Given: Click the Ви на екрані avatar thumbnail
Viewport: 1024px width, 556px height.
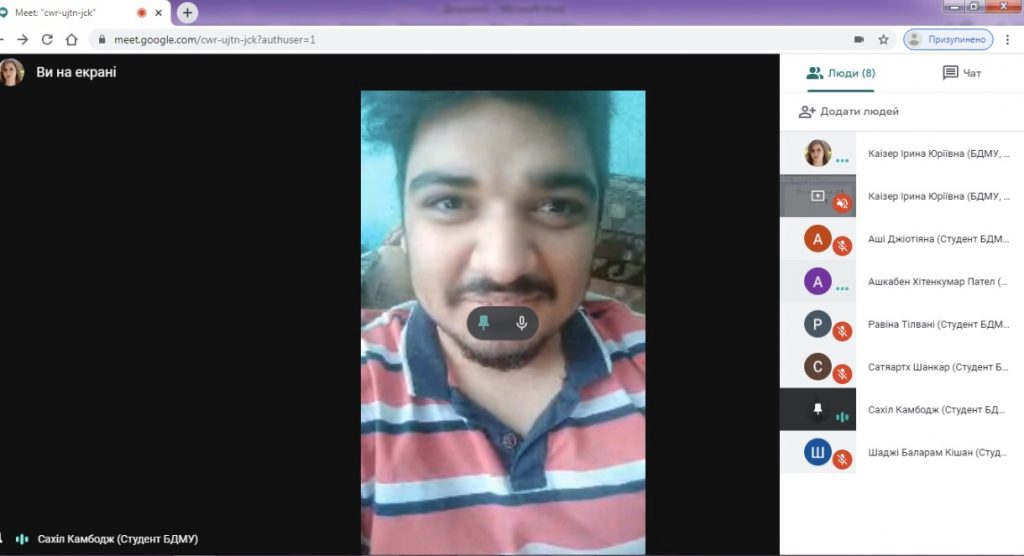Looking at the screenshot, I should click(12, 72).
